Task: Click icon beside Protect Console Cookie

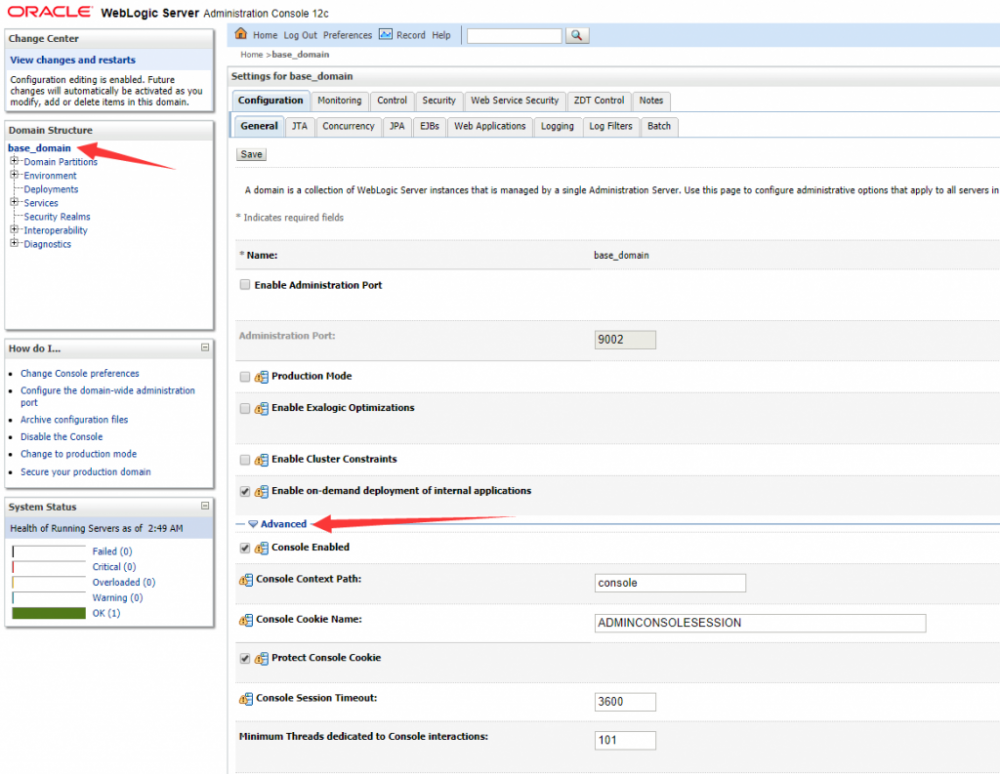Action: [261, 658]
